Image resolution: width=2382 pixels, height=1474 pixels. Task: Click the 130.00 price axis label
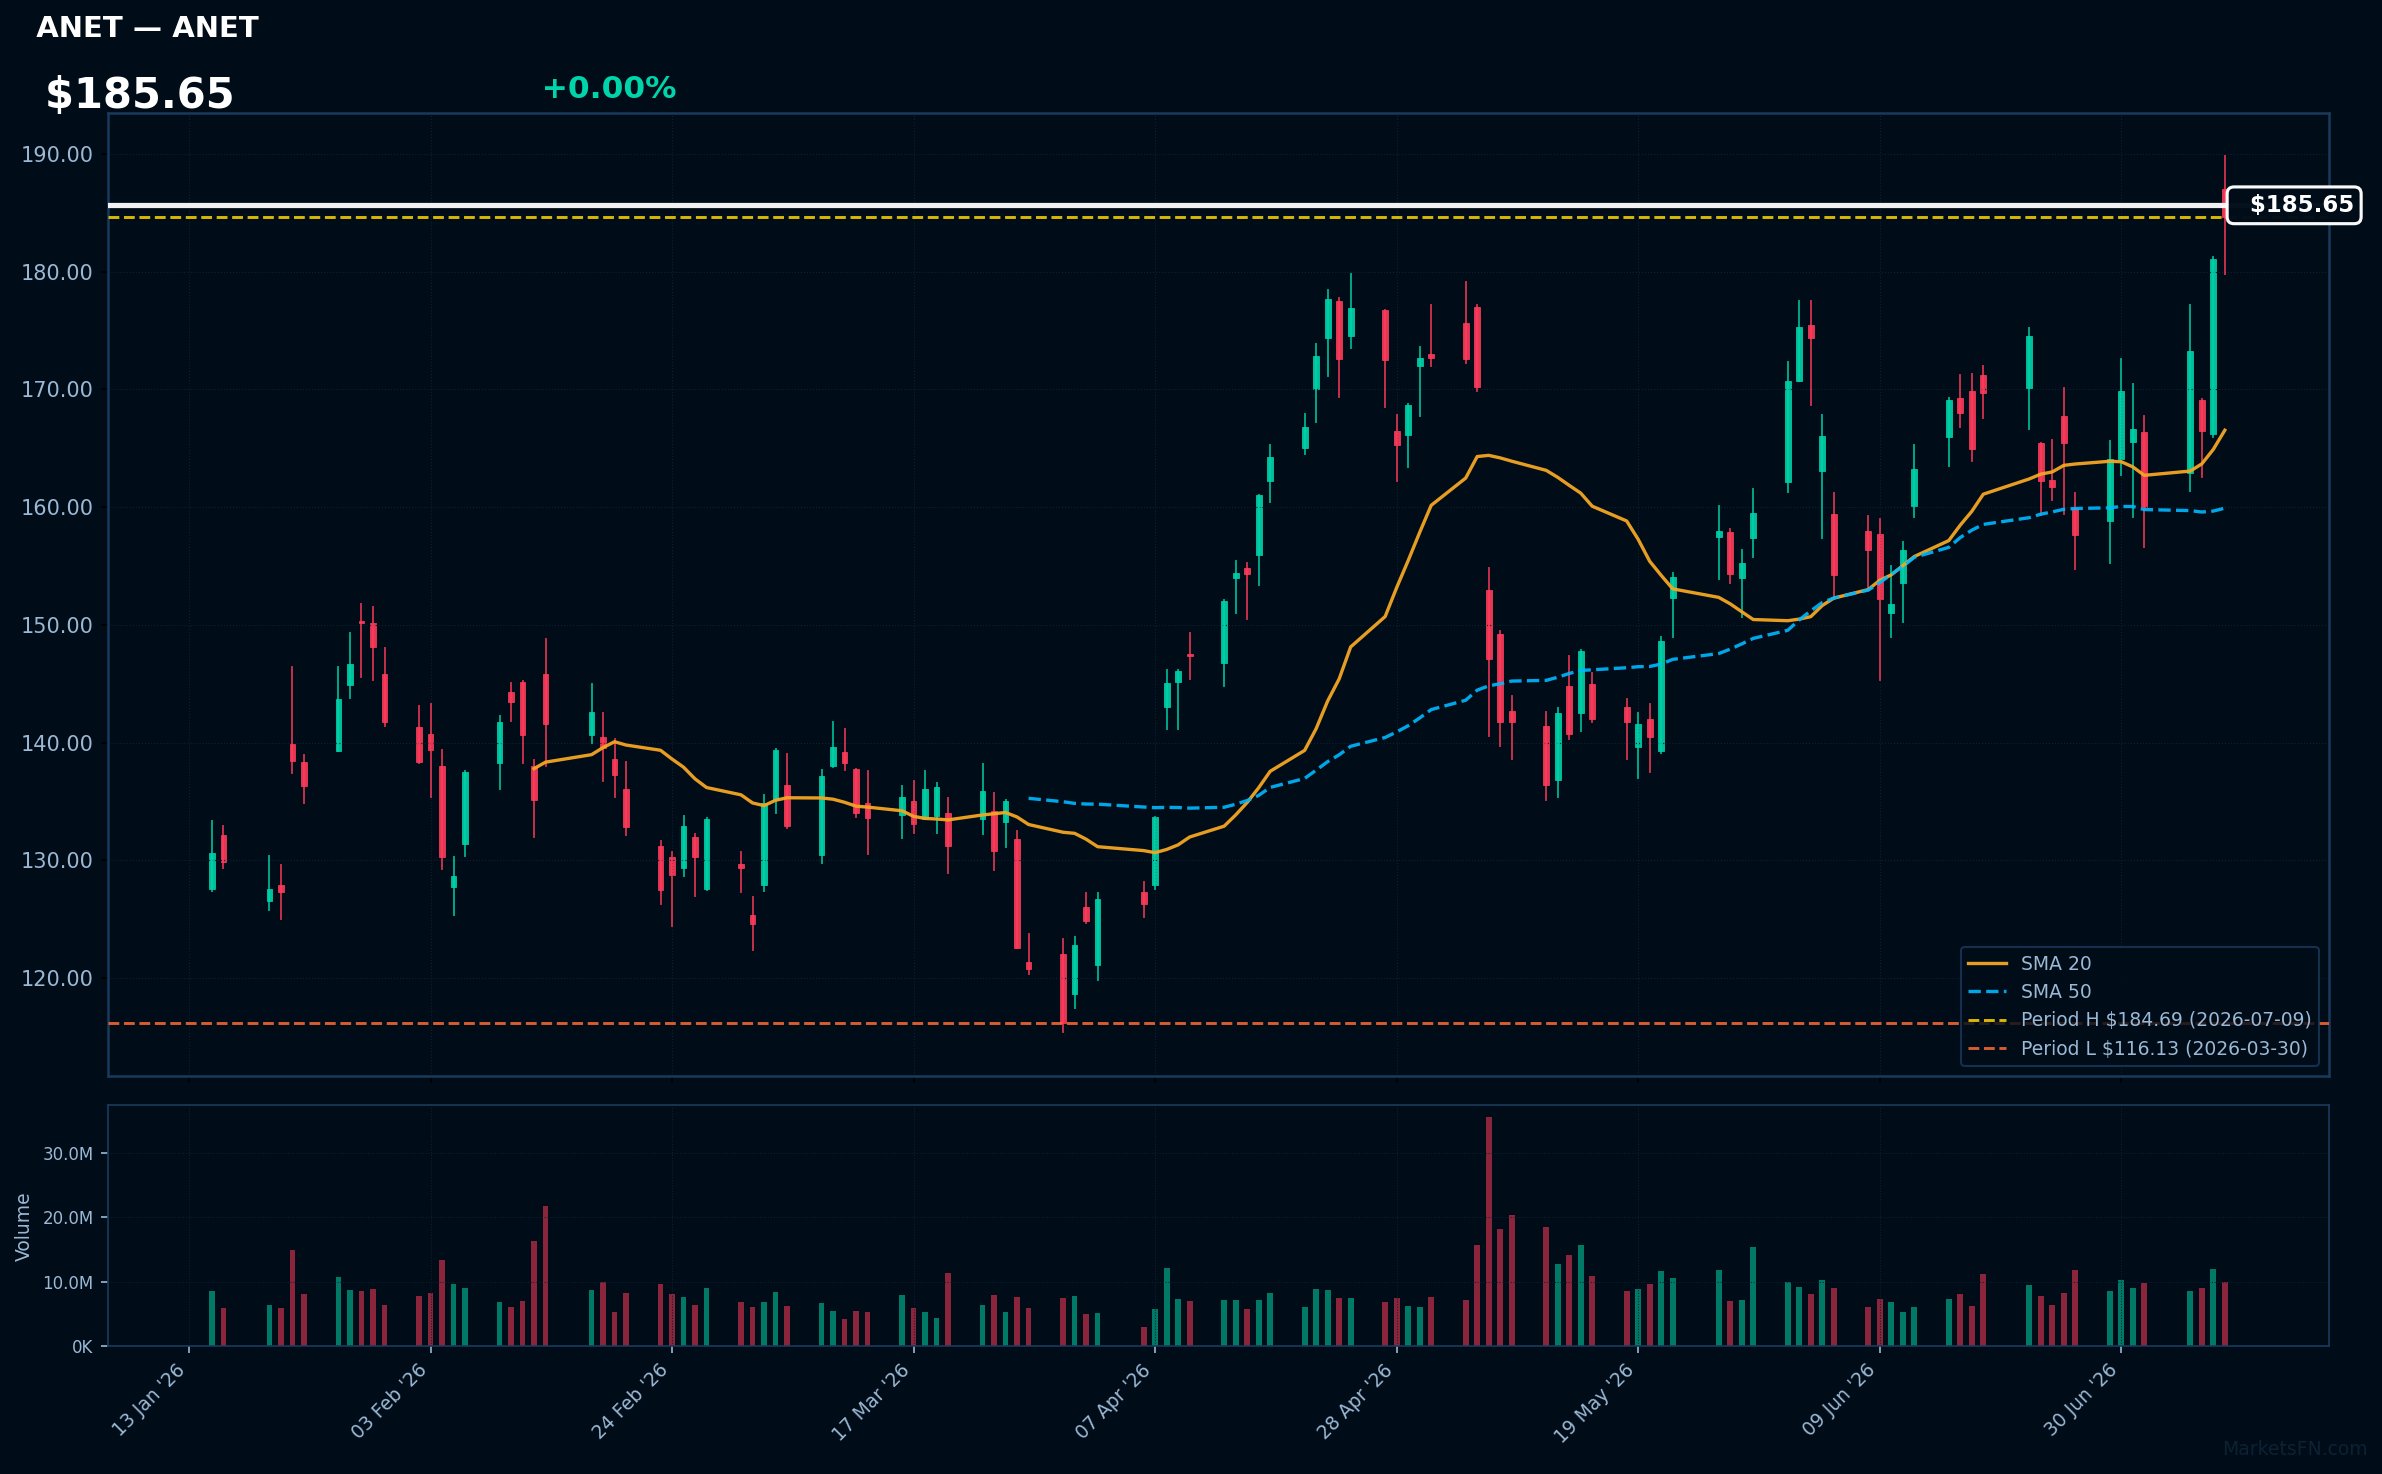[57, 861]
